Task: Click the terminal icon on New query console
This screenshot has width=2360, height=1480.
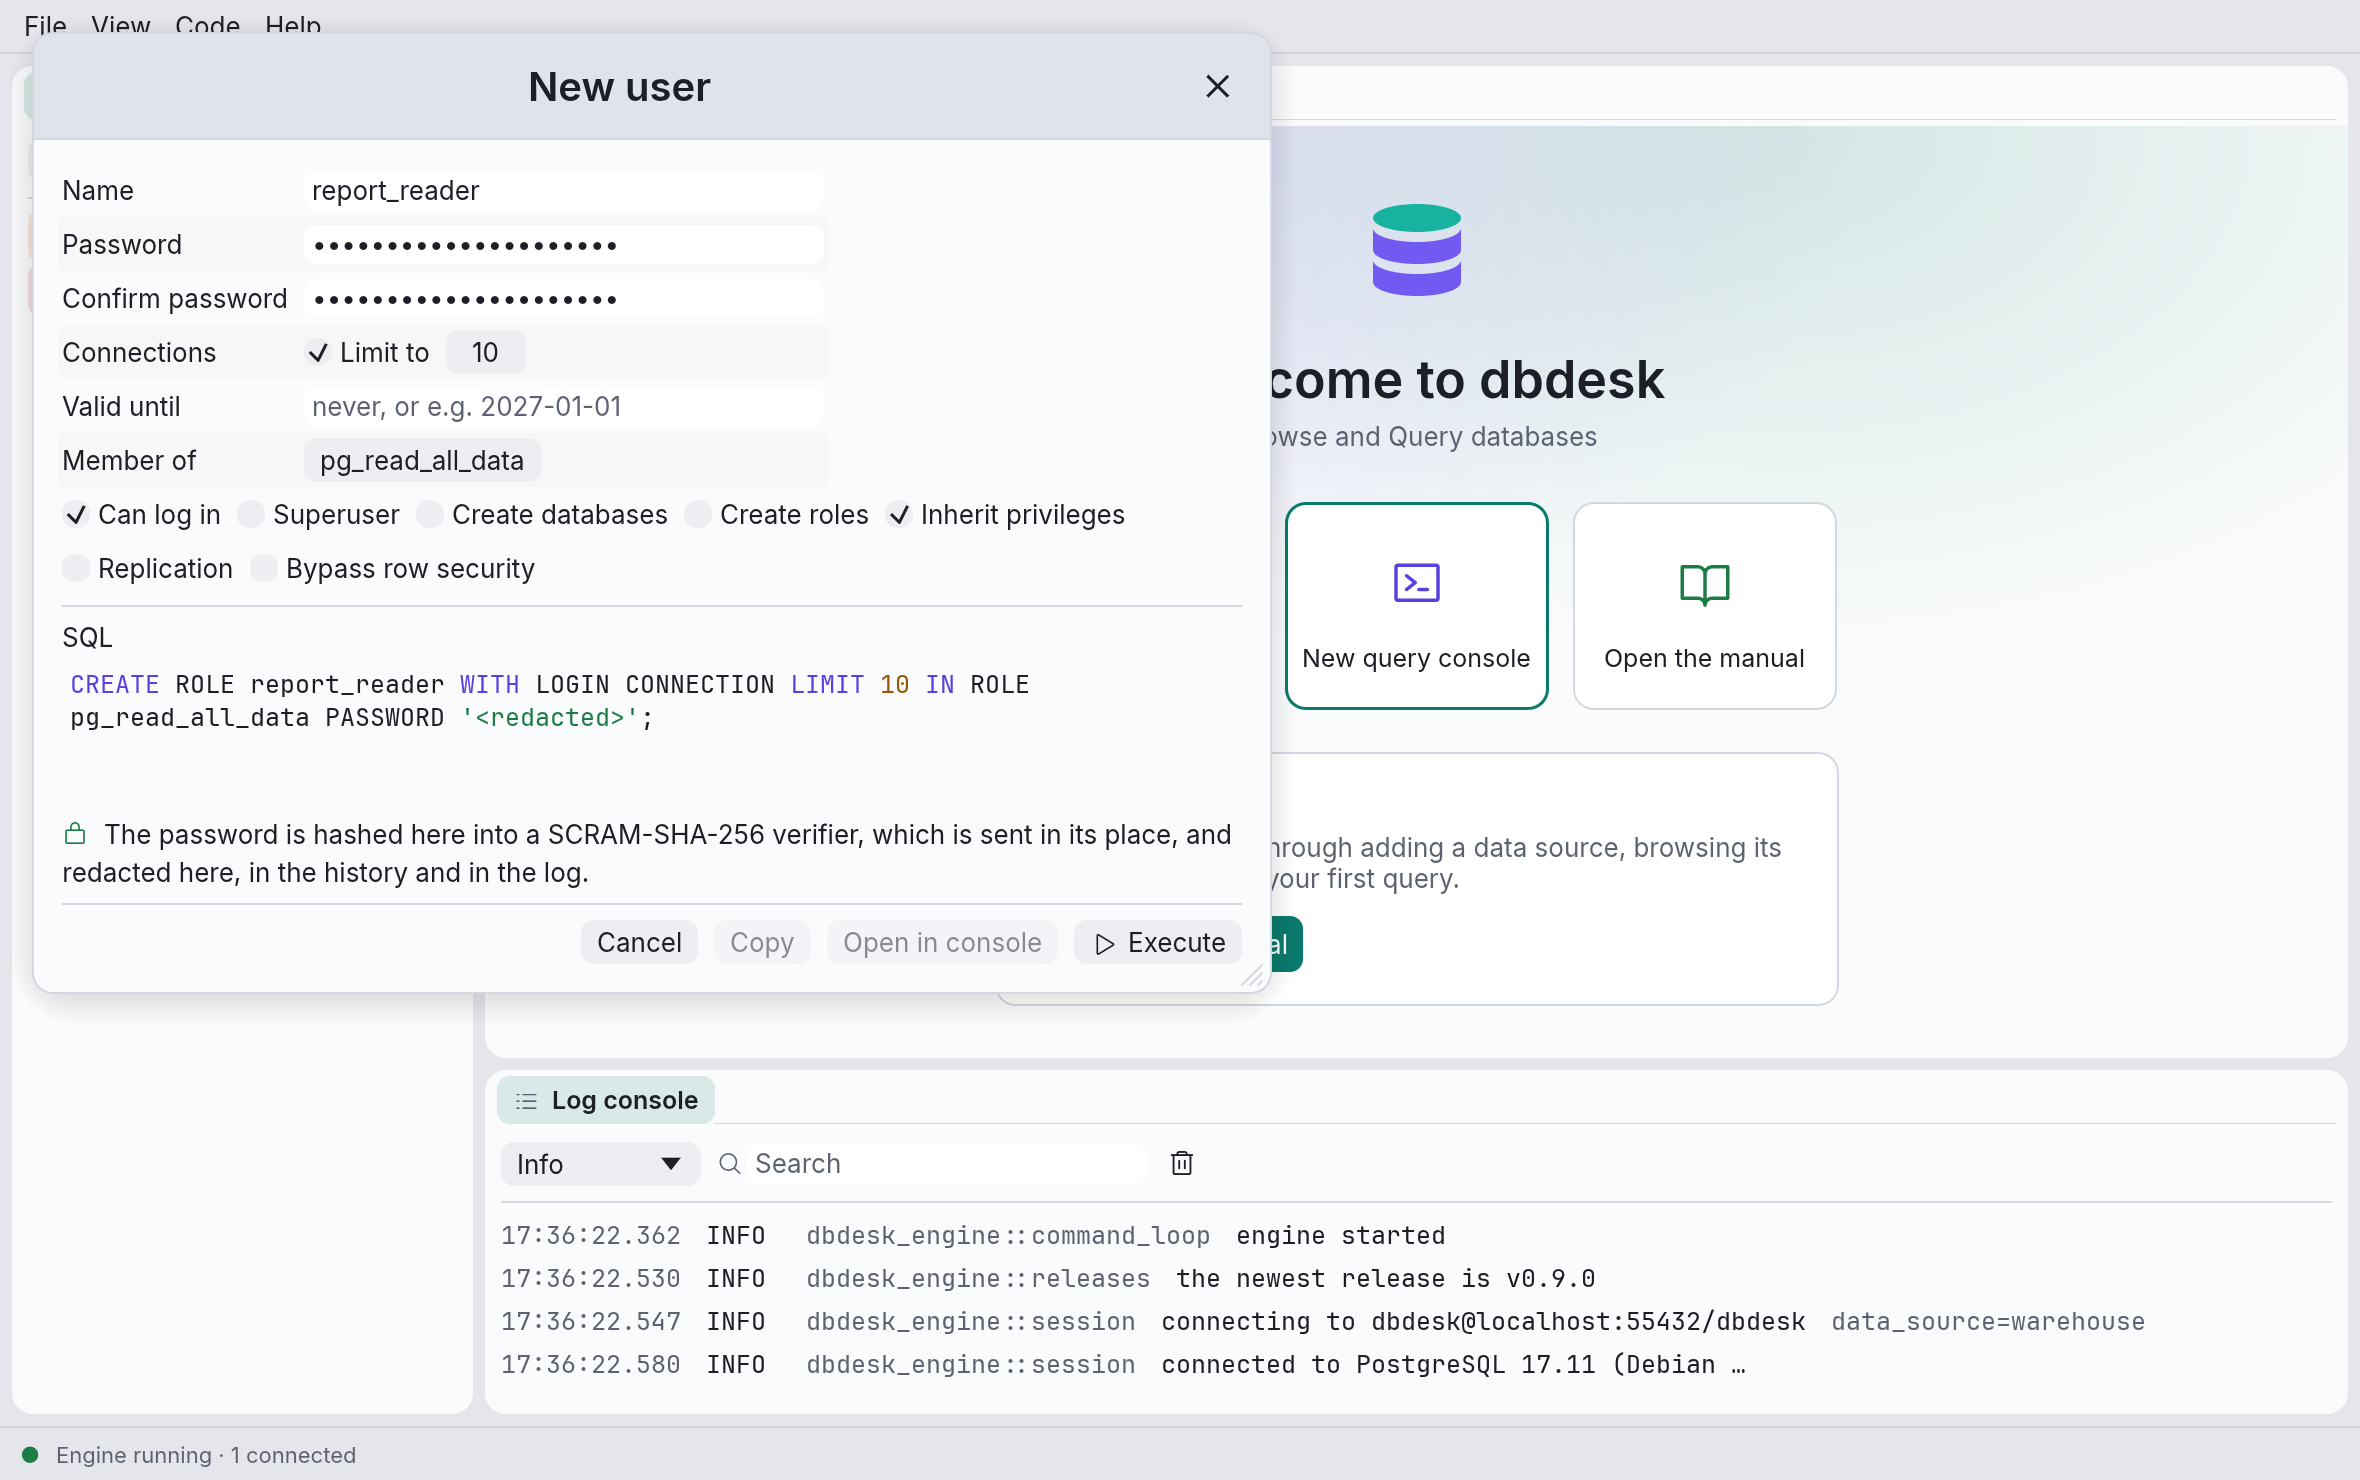Action: pyautogui.click(x=1417, y=583)
